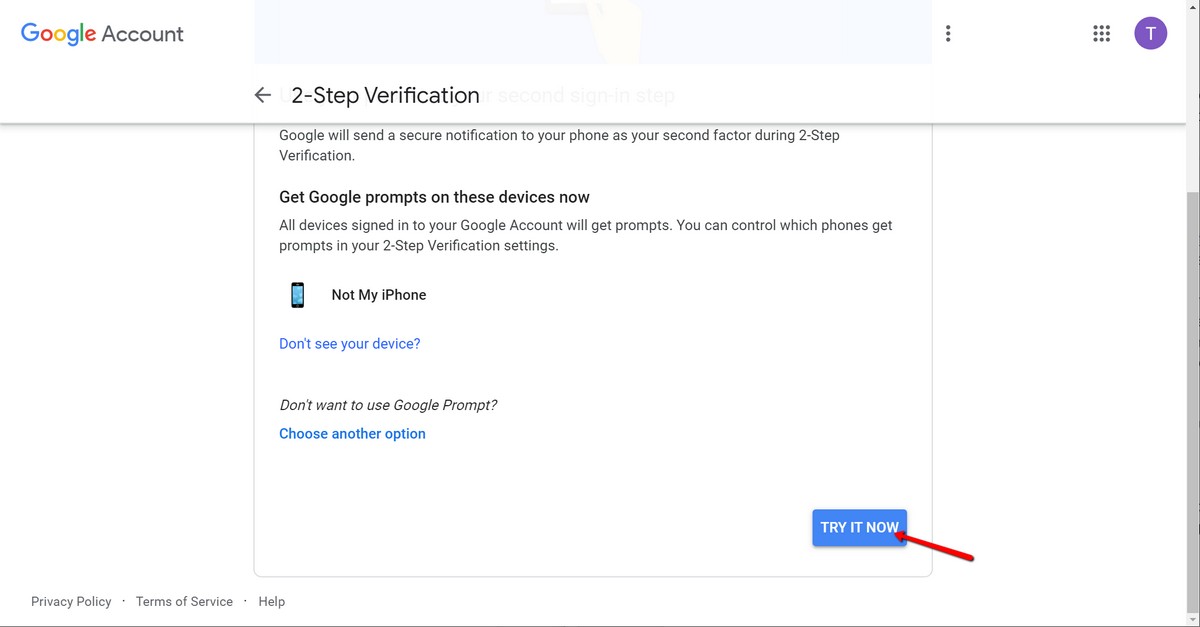Visit the Help link in the footer

coord(271,602)
